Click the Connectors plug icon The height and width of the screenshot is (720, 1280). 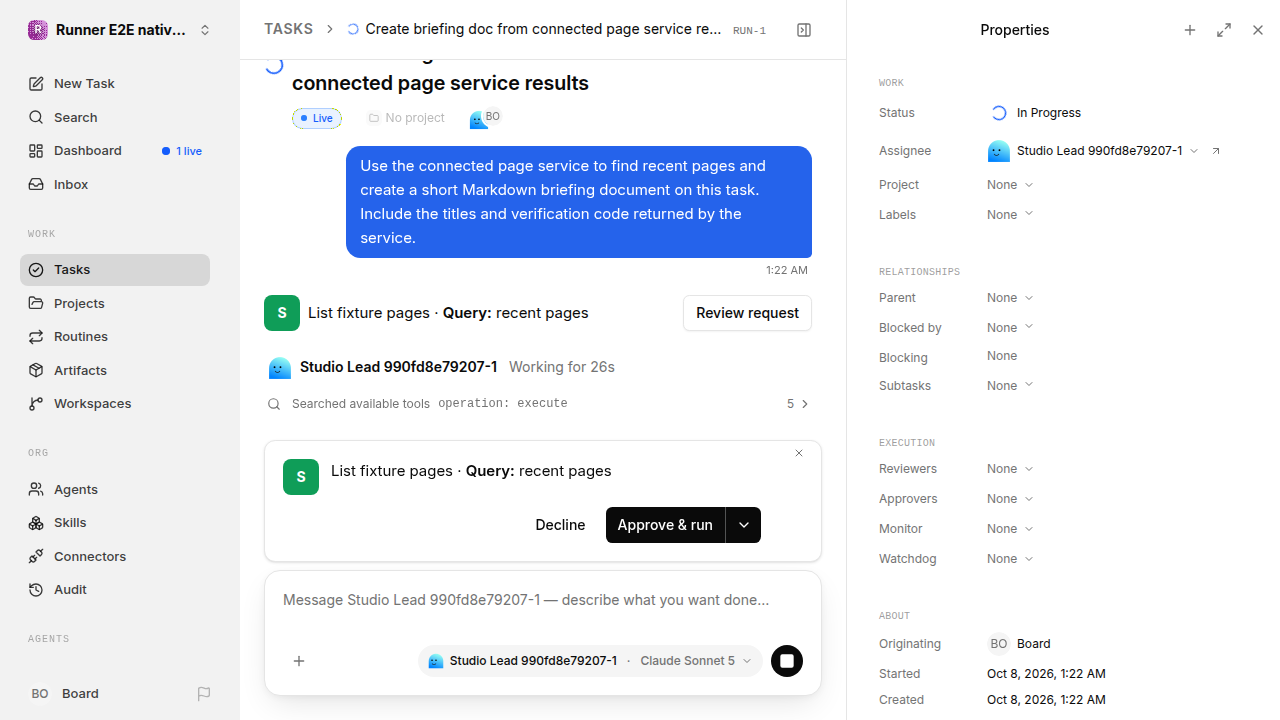[36, 556]
